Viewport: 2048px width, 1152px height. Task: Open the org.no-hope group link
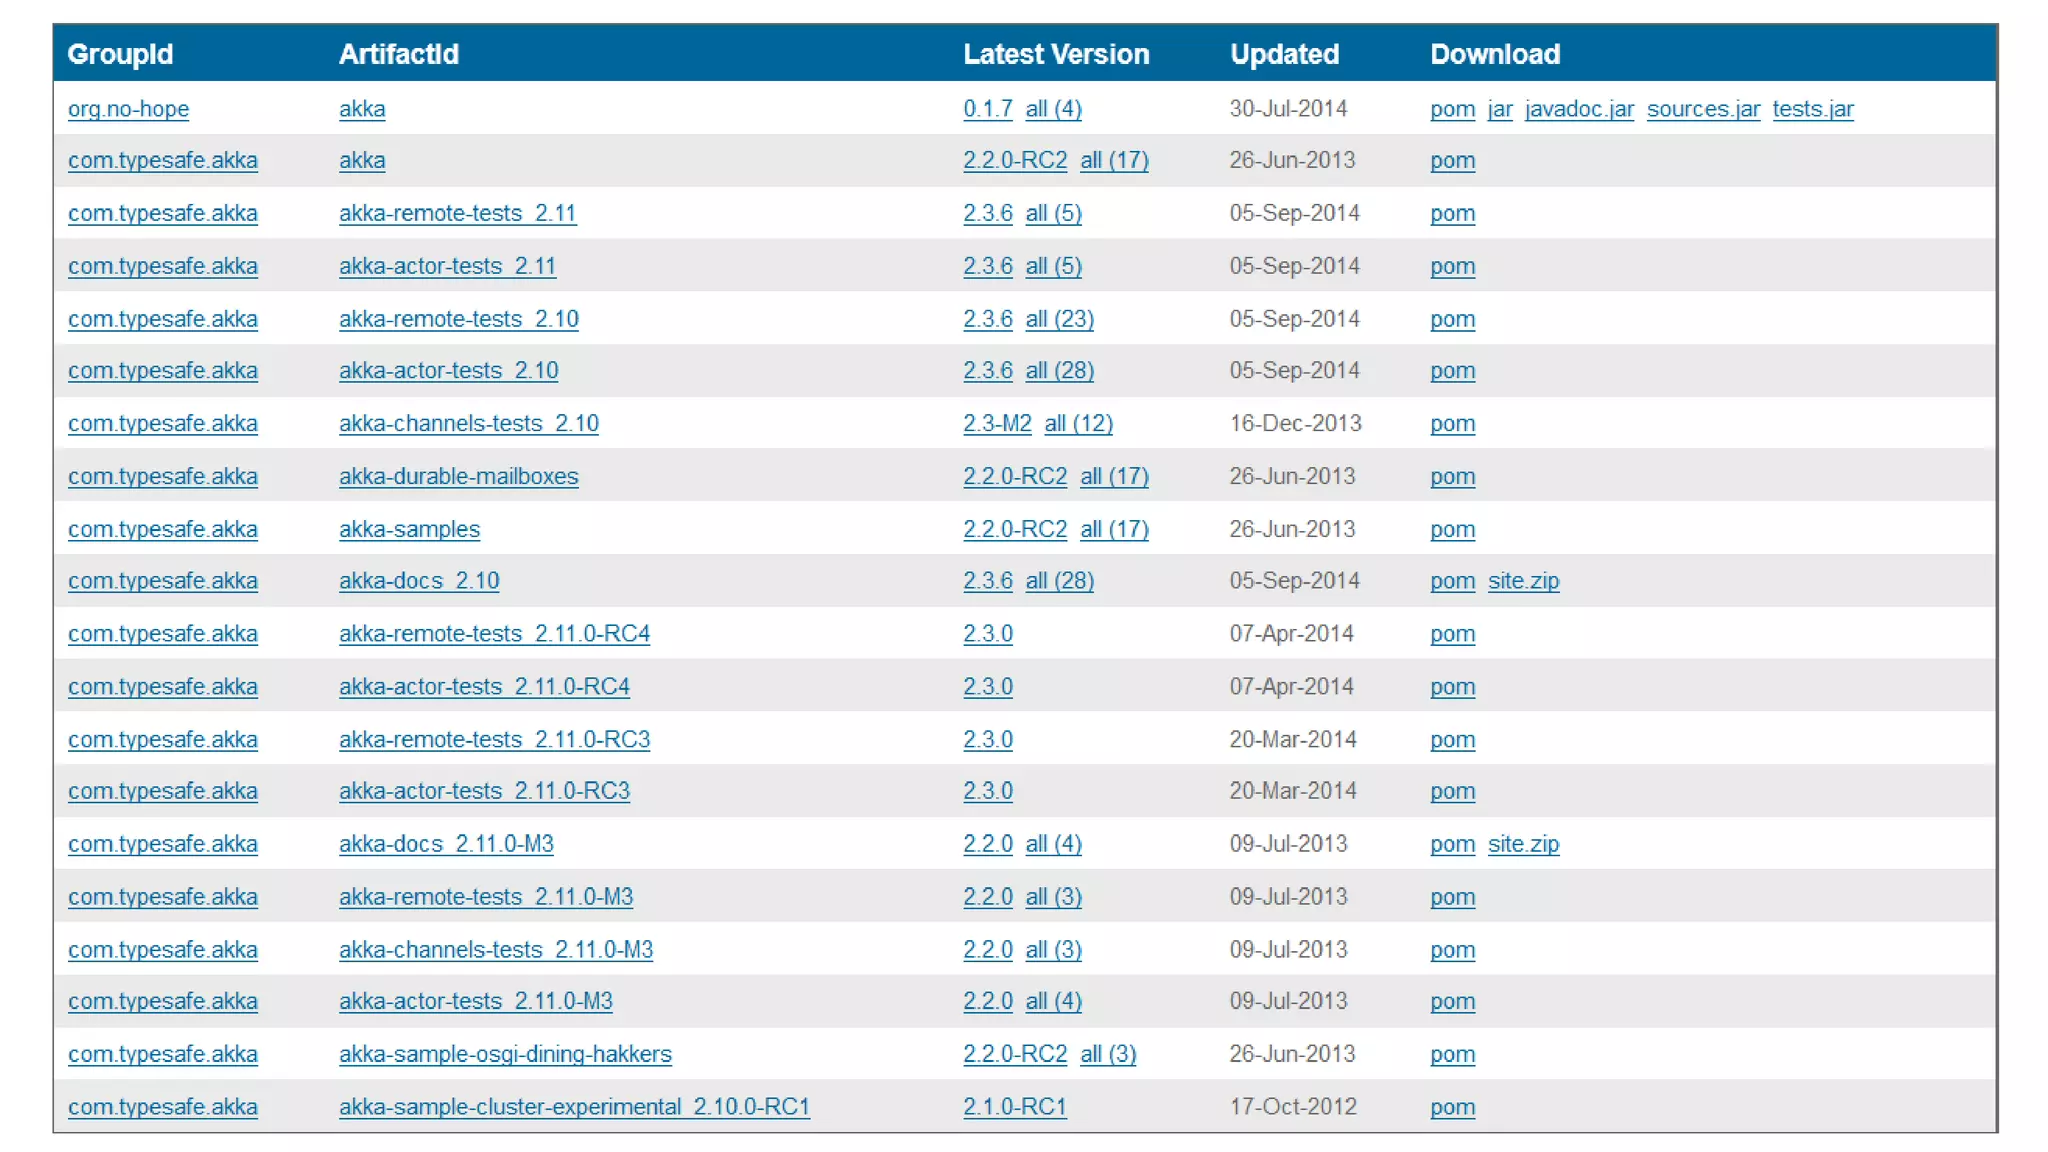[128, 109]
